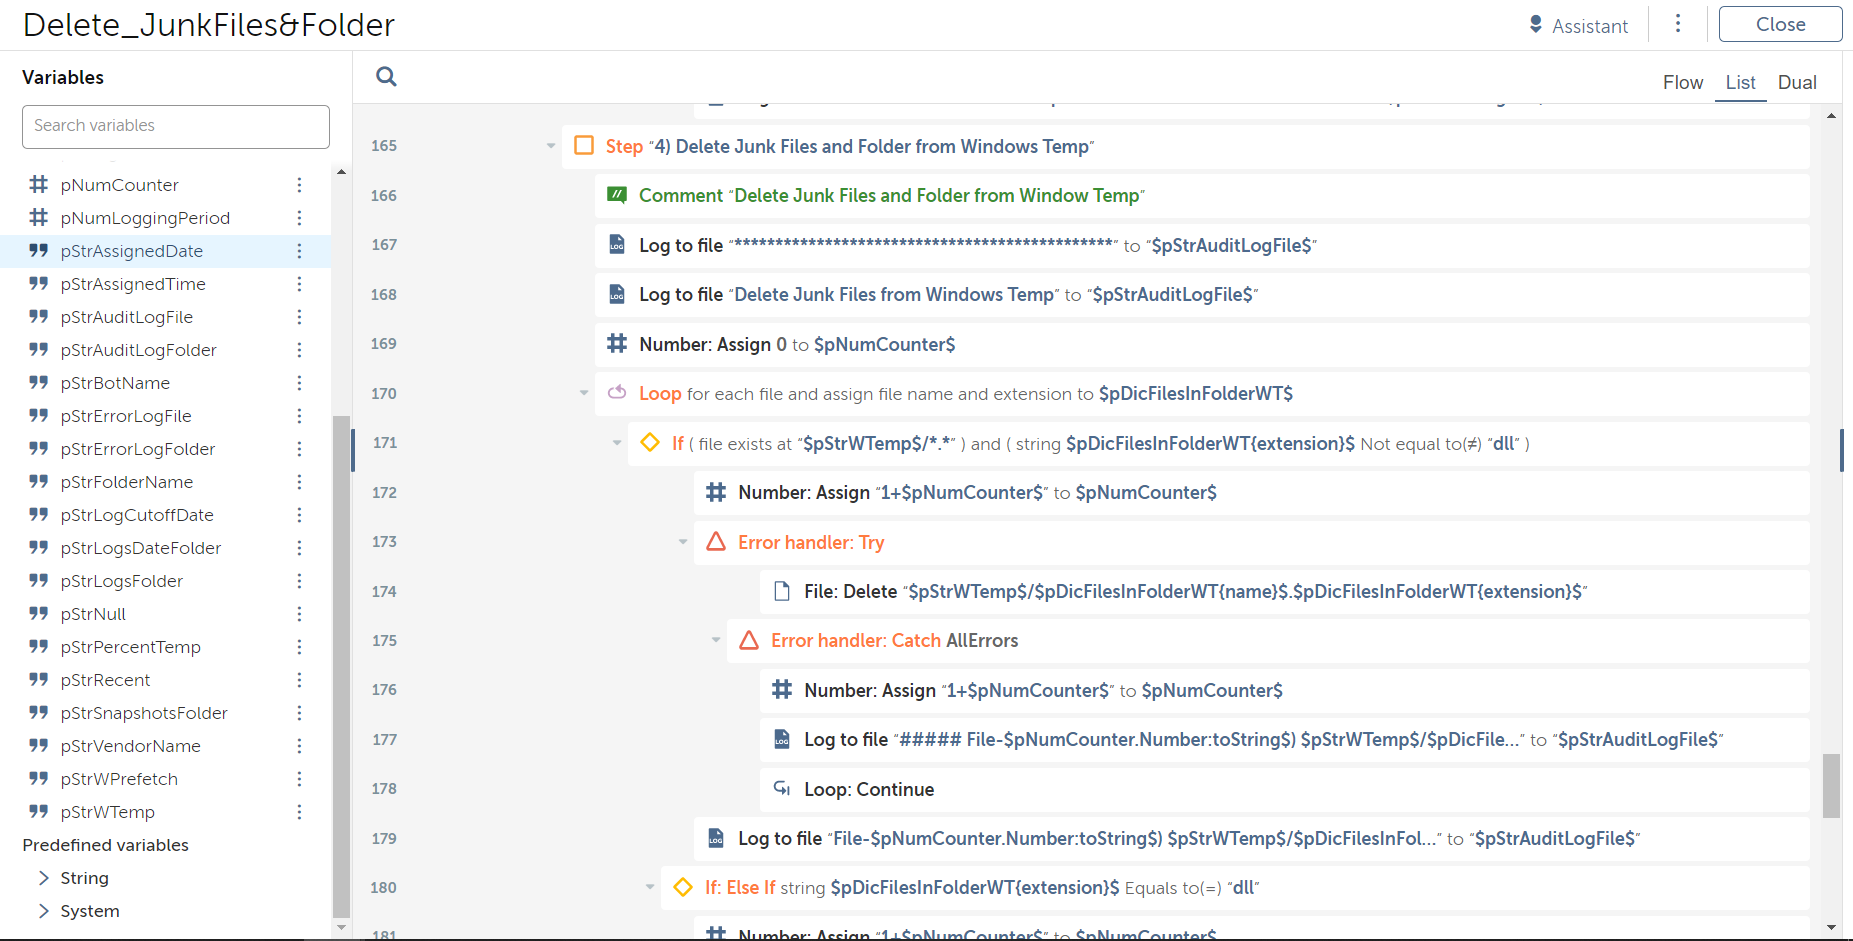Image resolution: width=1853 pixels, height=941 pixels.
Task: Click the File Delete icon on line 174
Action: coord(782,591)
